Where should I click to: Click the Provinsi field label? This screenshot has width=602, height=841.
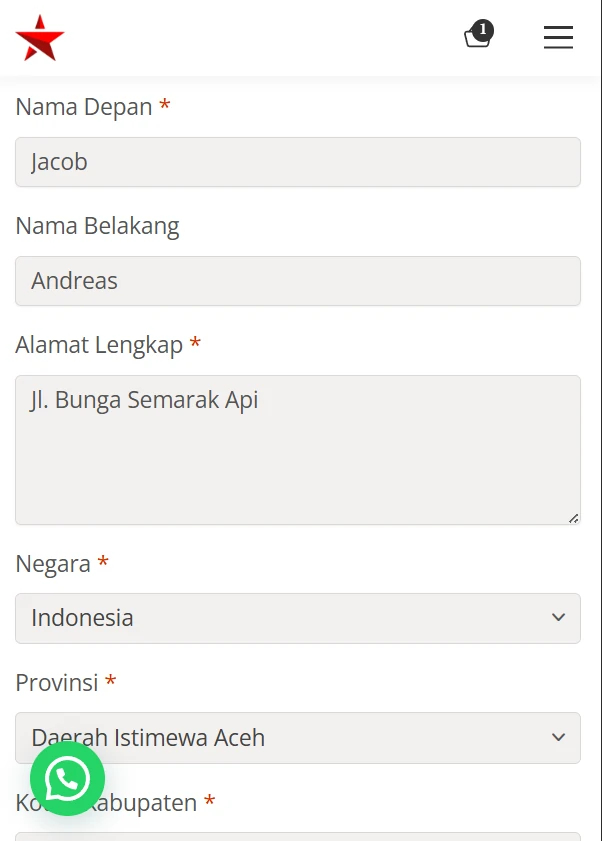(57, 683)
